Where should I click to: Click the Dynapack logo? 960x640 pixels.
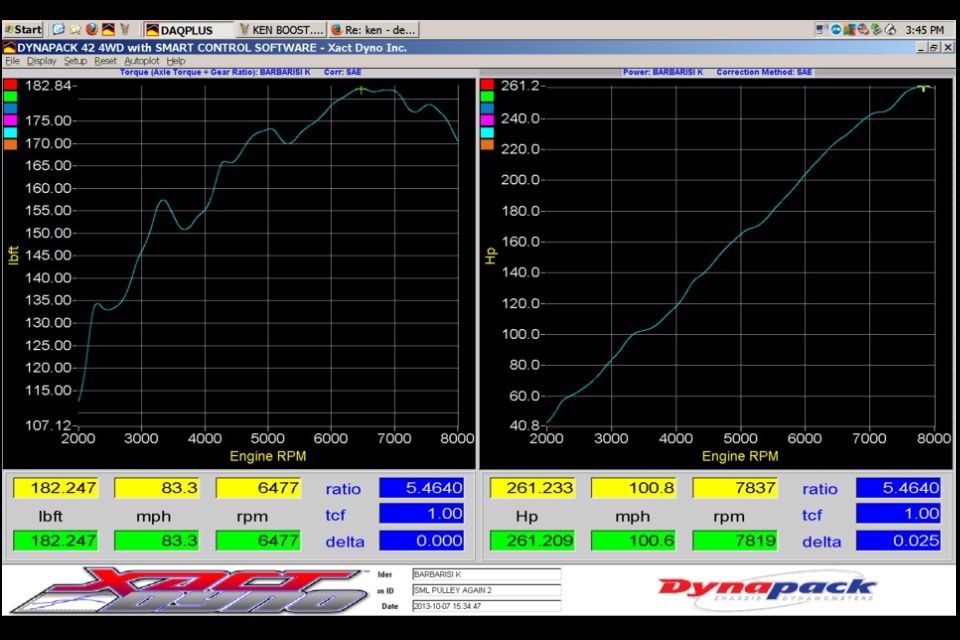point(767,590)
